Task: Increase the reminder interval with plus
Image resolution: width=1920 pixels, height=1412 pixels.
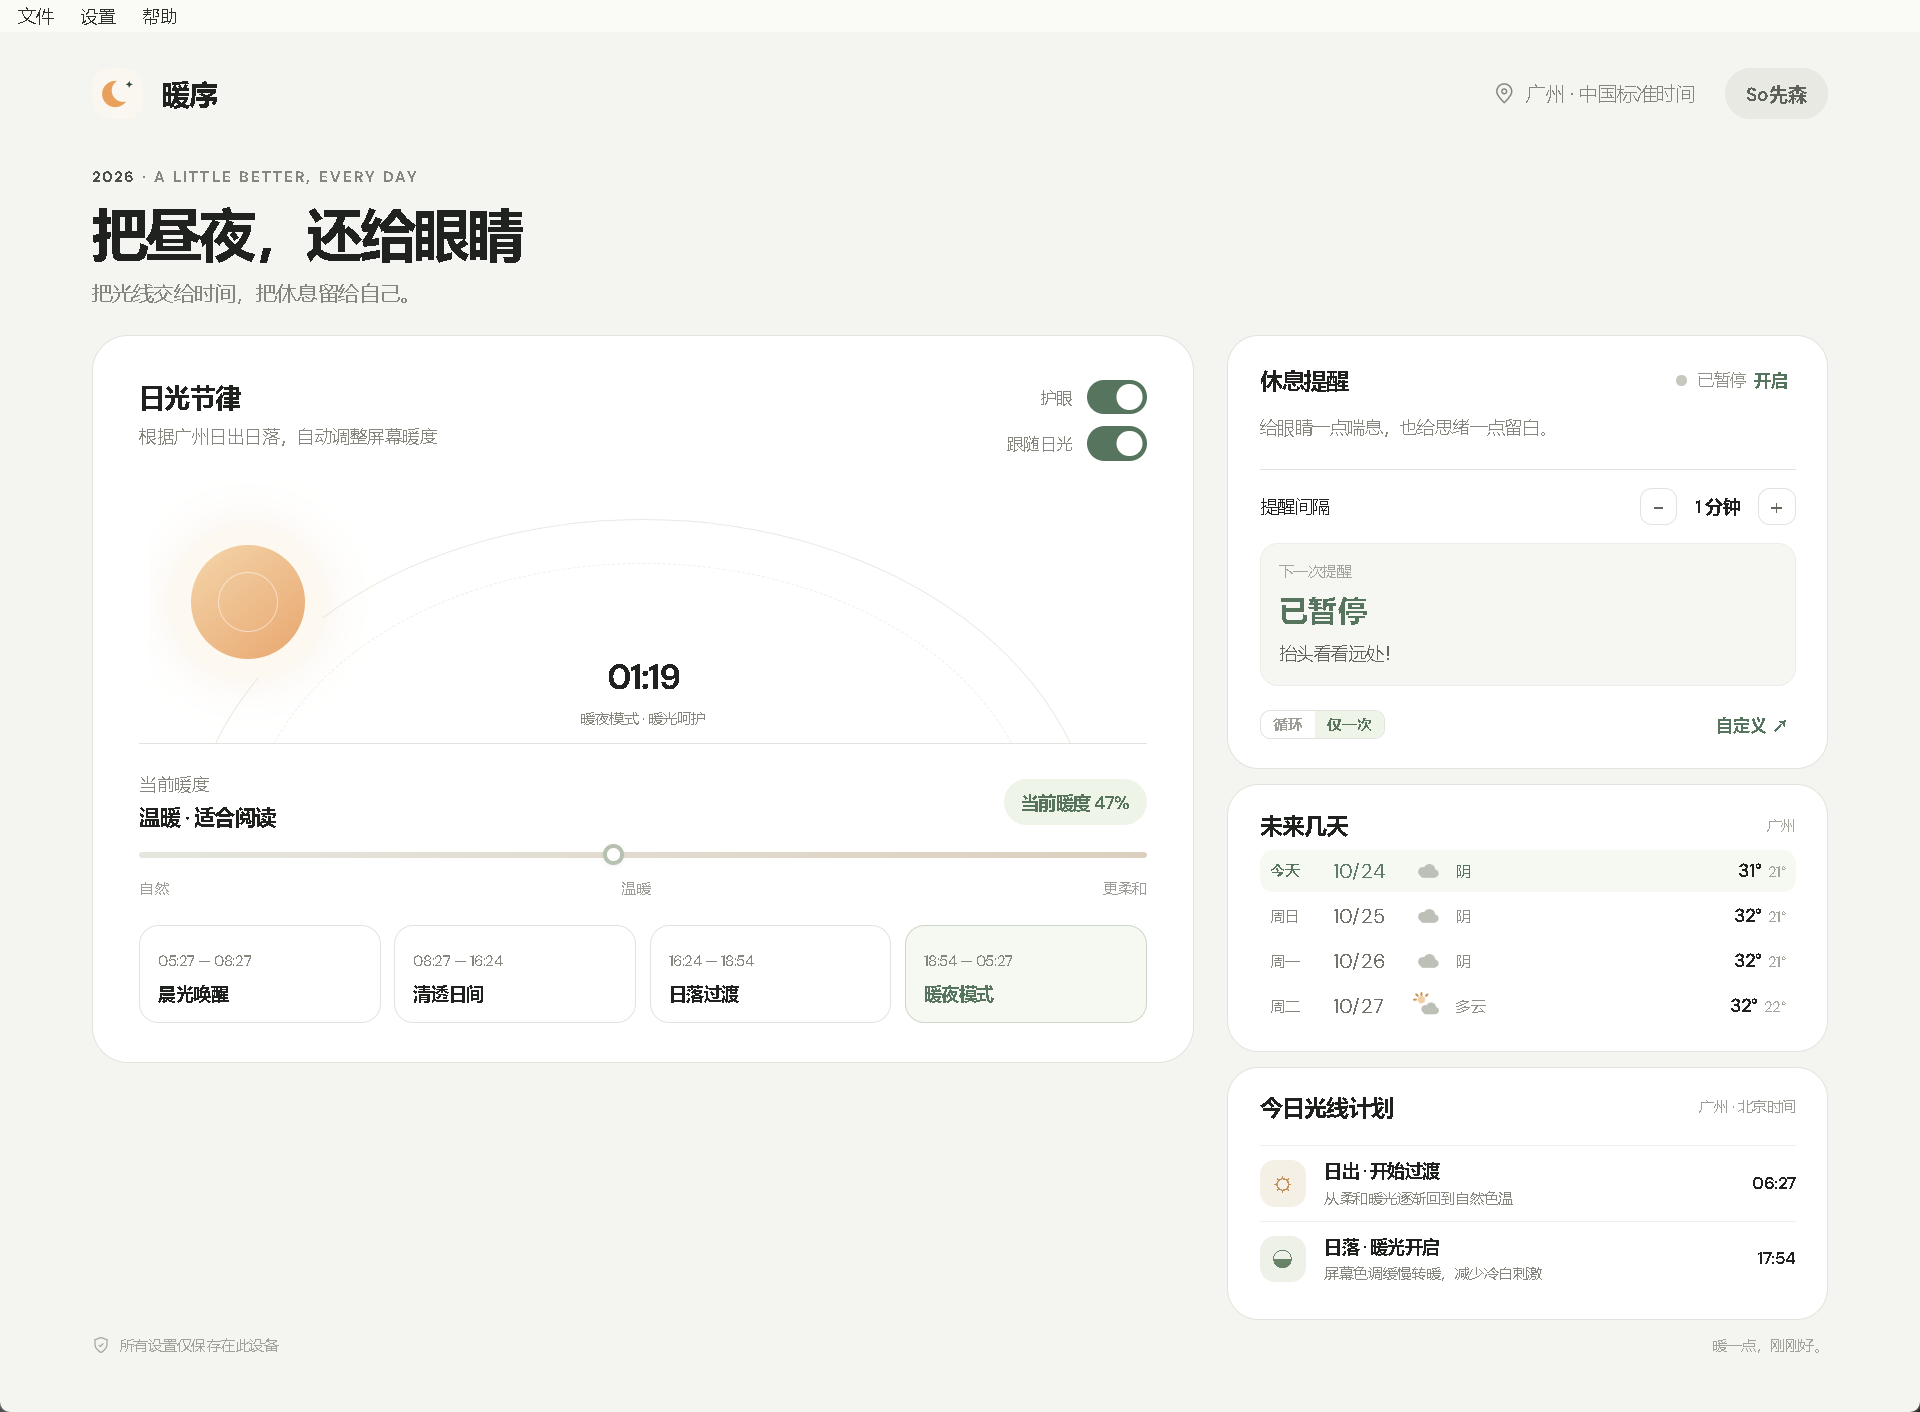Action: point(1777,507)
